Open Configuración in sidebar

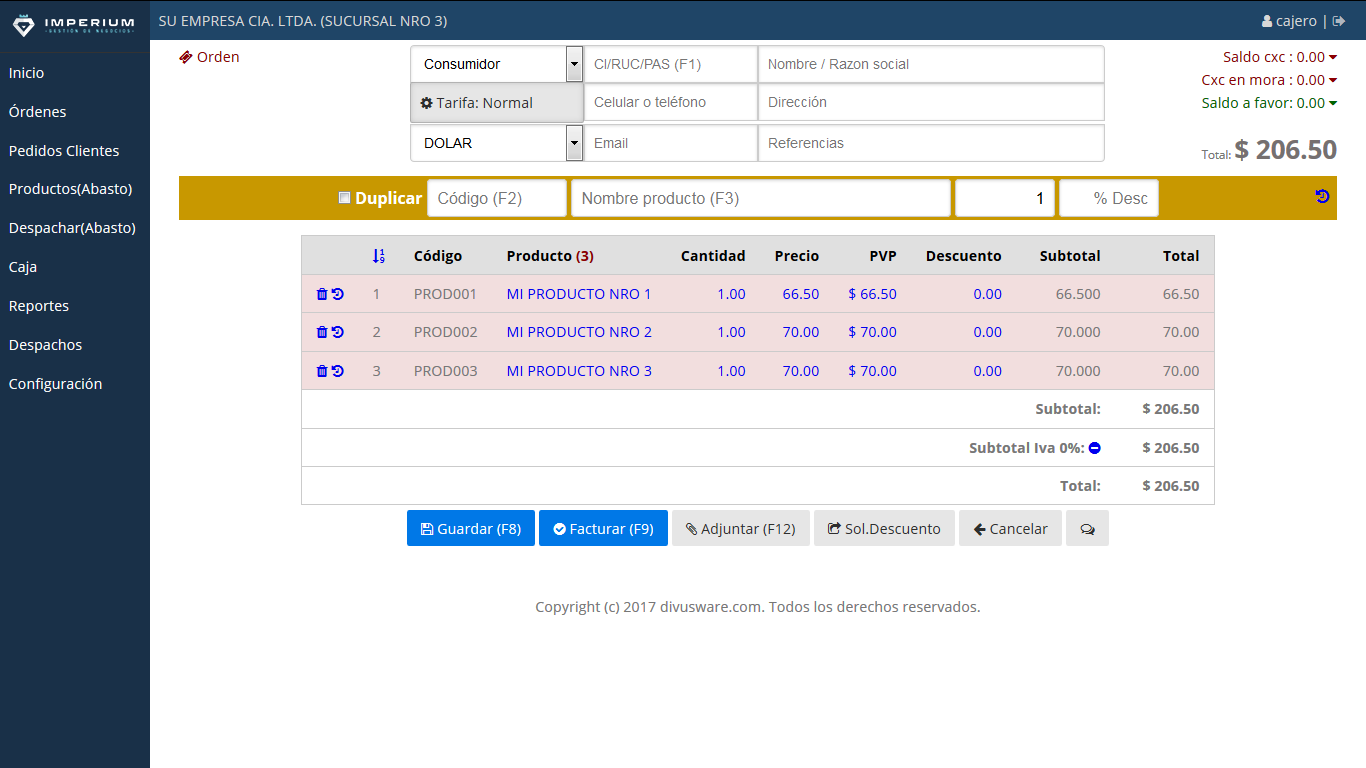(x=55, y=384)
